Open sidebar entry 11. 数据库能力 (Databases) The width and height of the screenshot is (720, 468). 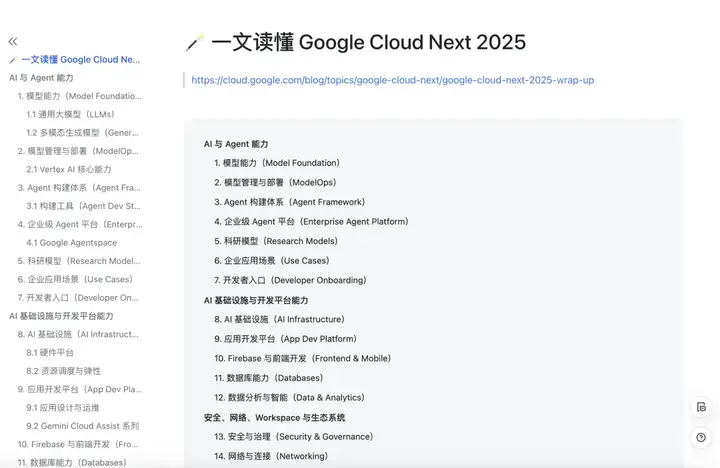[72, 462]
